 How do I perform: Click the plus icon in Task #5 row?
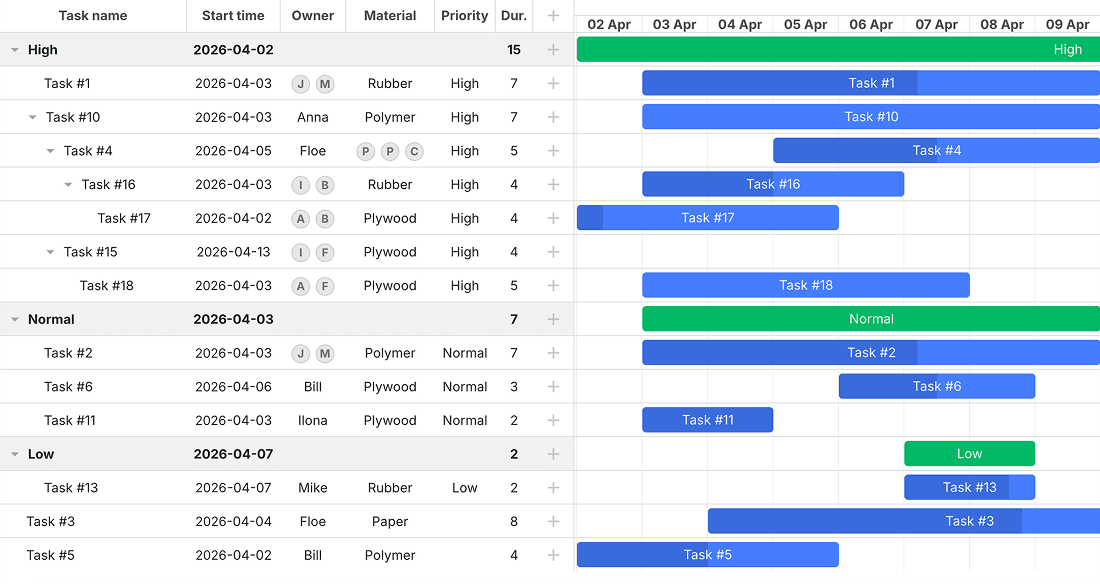pyautogui.click(x=554, y=555)
